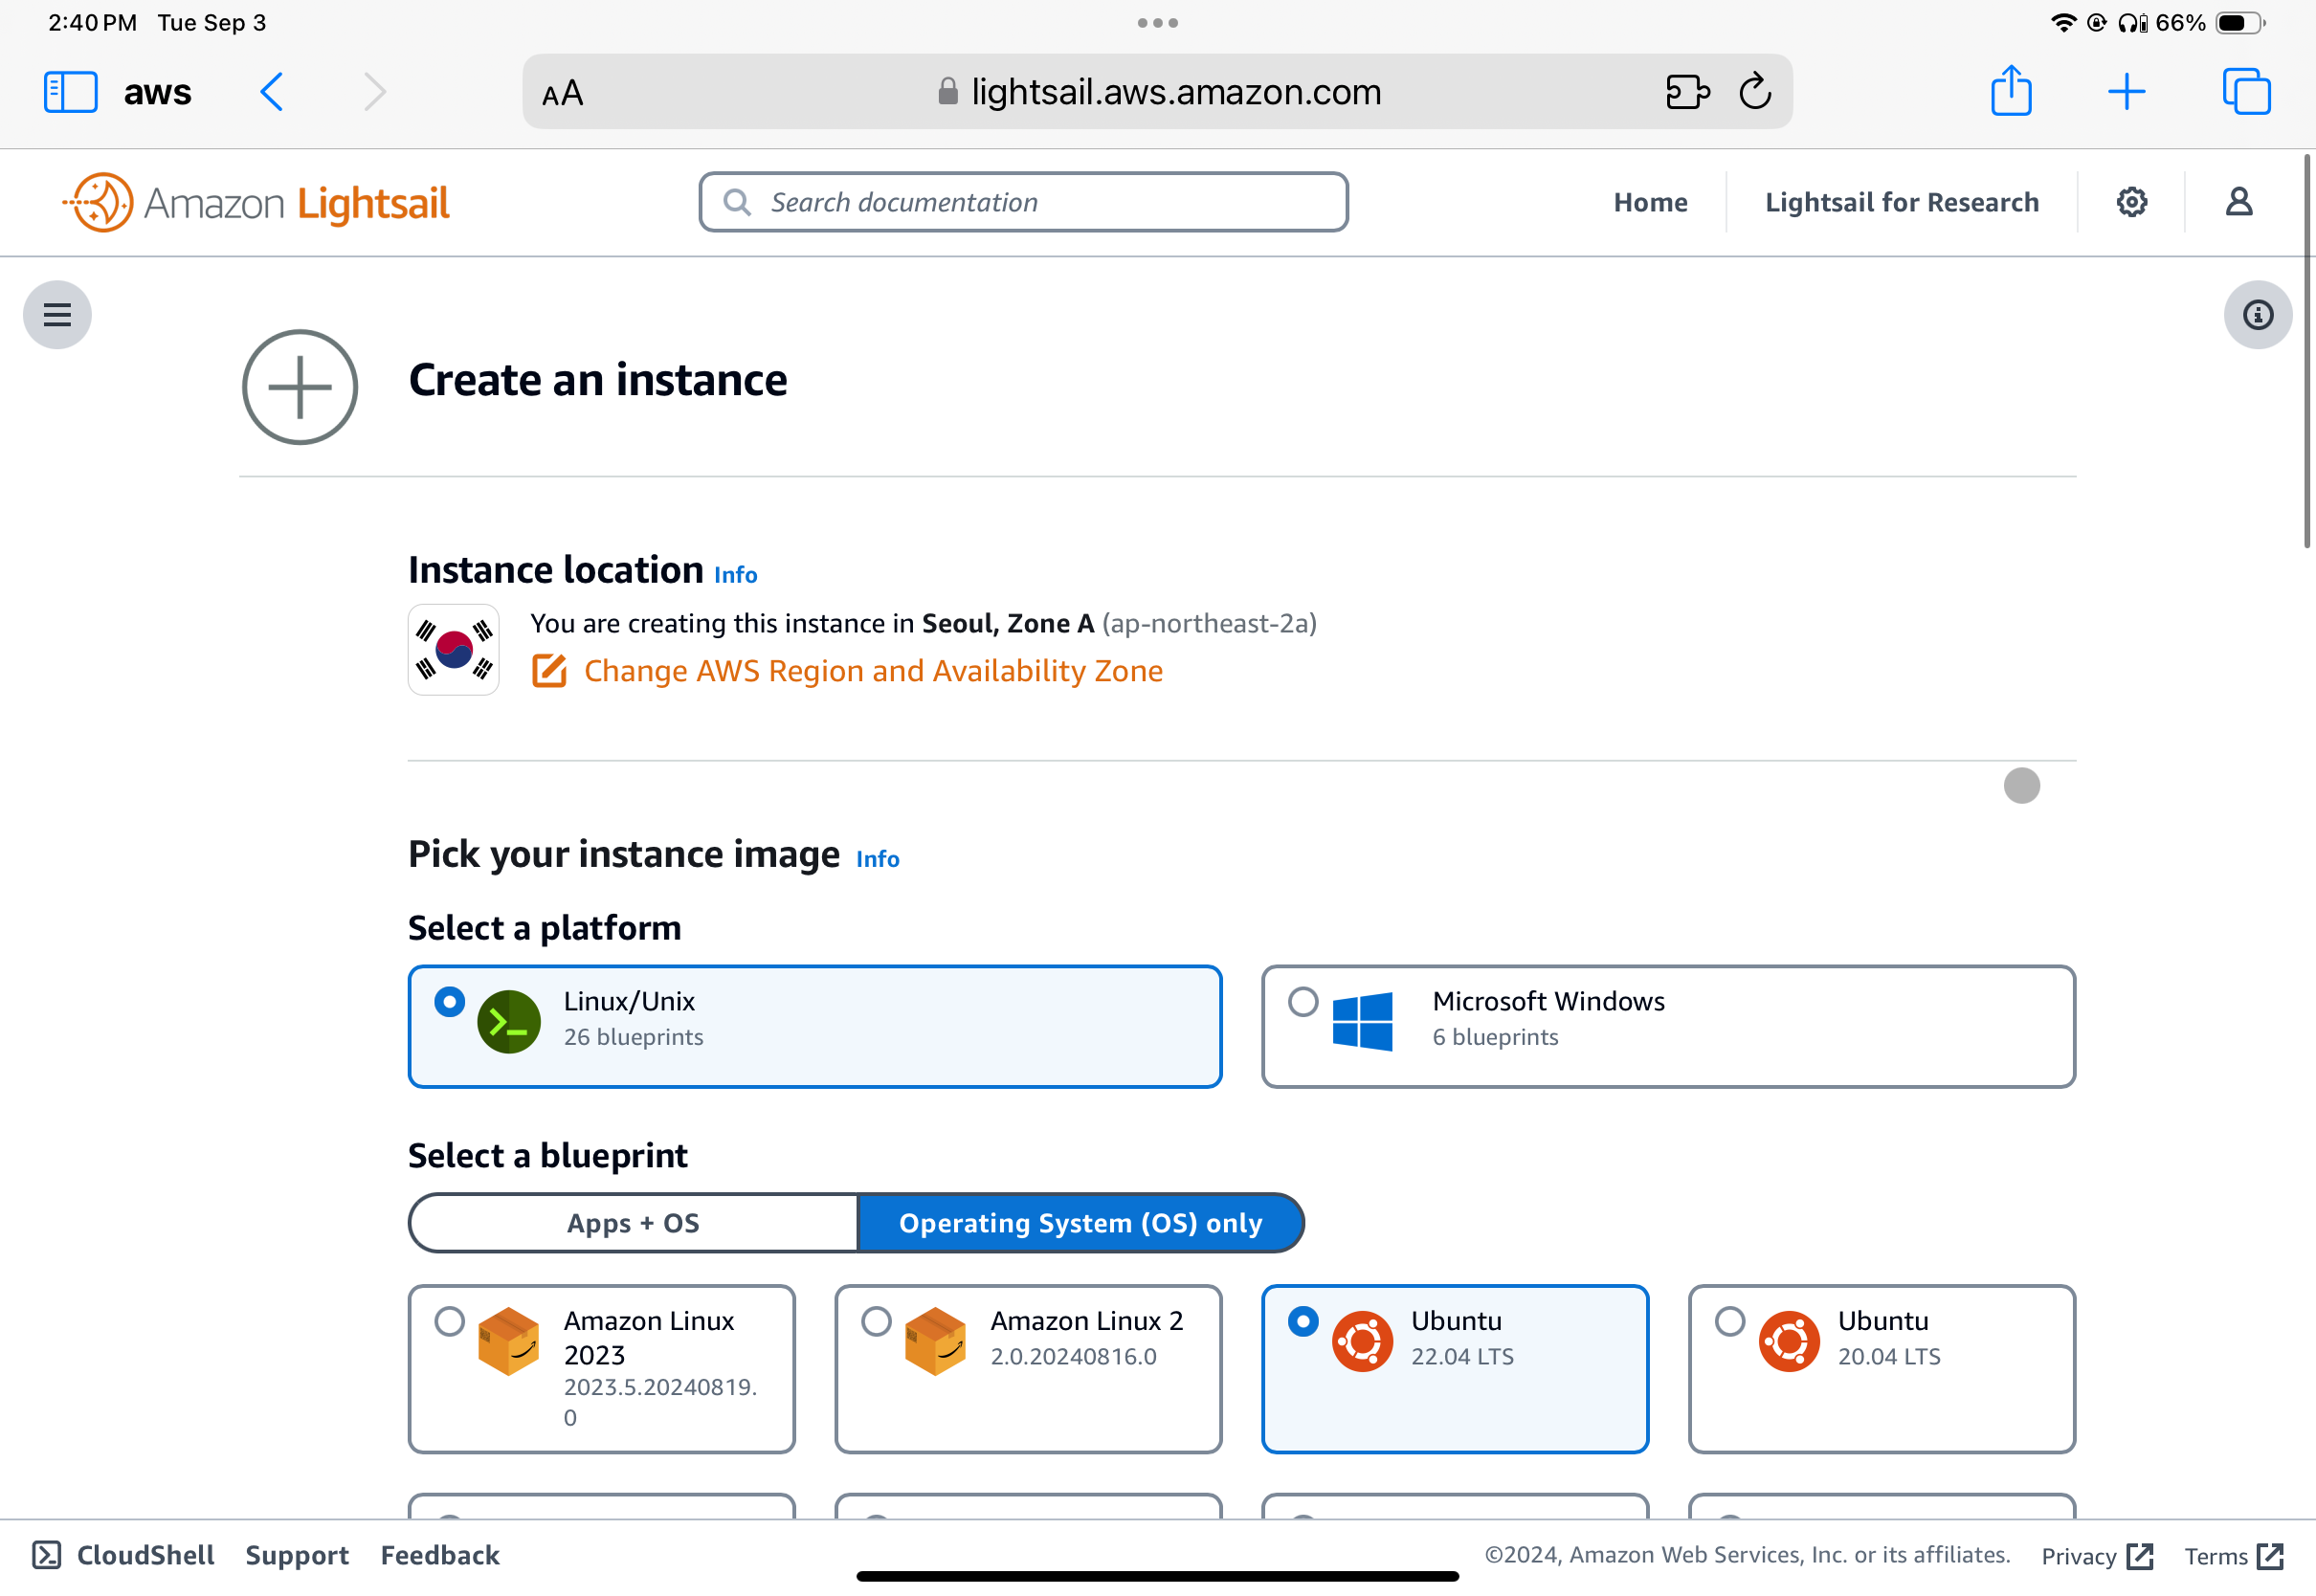Open the help info panel circle icon
Viewport: 2316px width, 1596px height.
point(2258,315)
